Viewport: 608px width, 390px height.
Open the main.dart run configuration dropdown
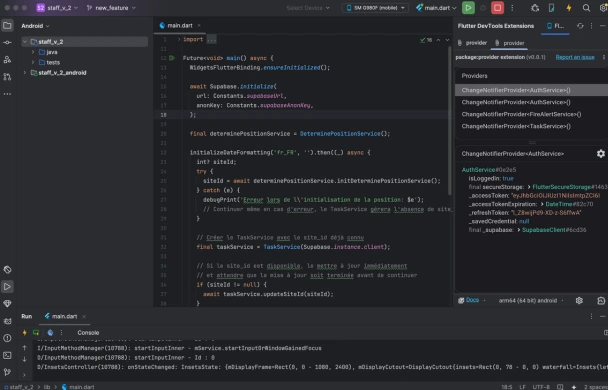coord(436,8)
